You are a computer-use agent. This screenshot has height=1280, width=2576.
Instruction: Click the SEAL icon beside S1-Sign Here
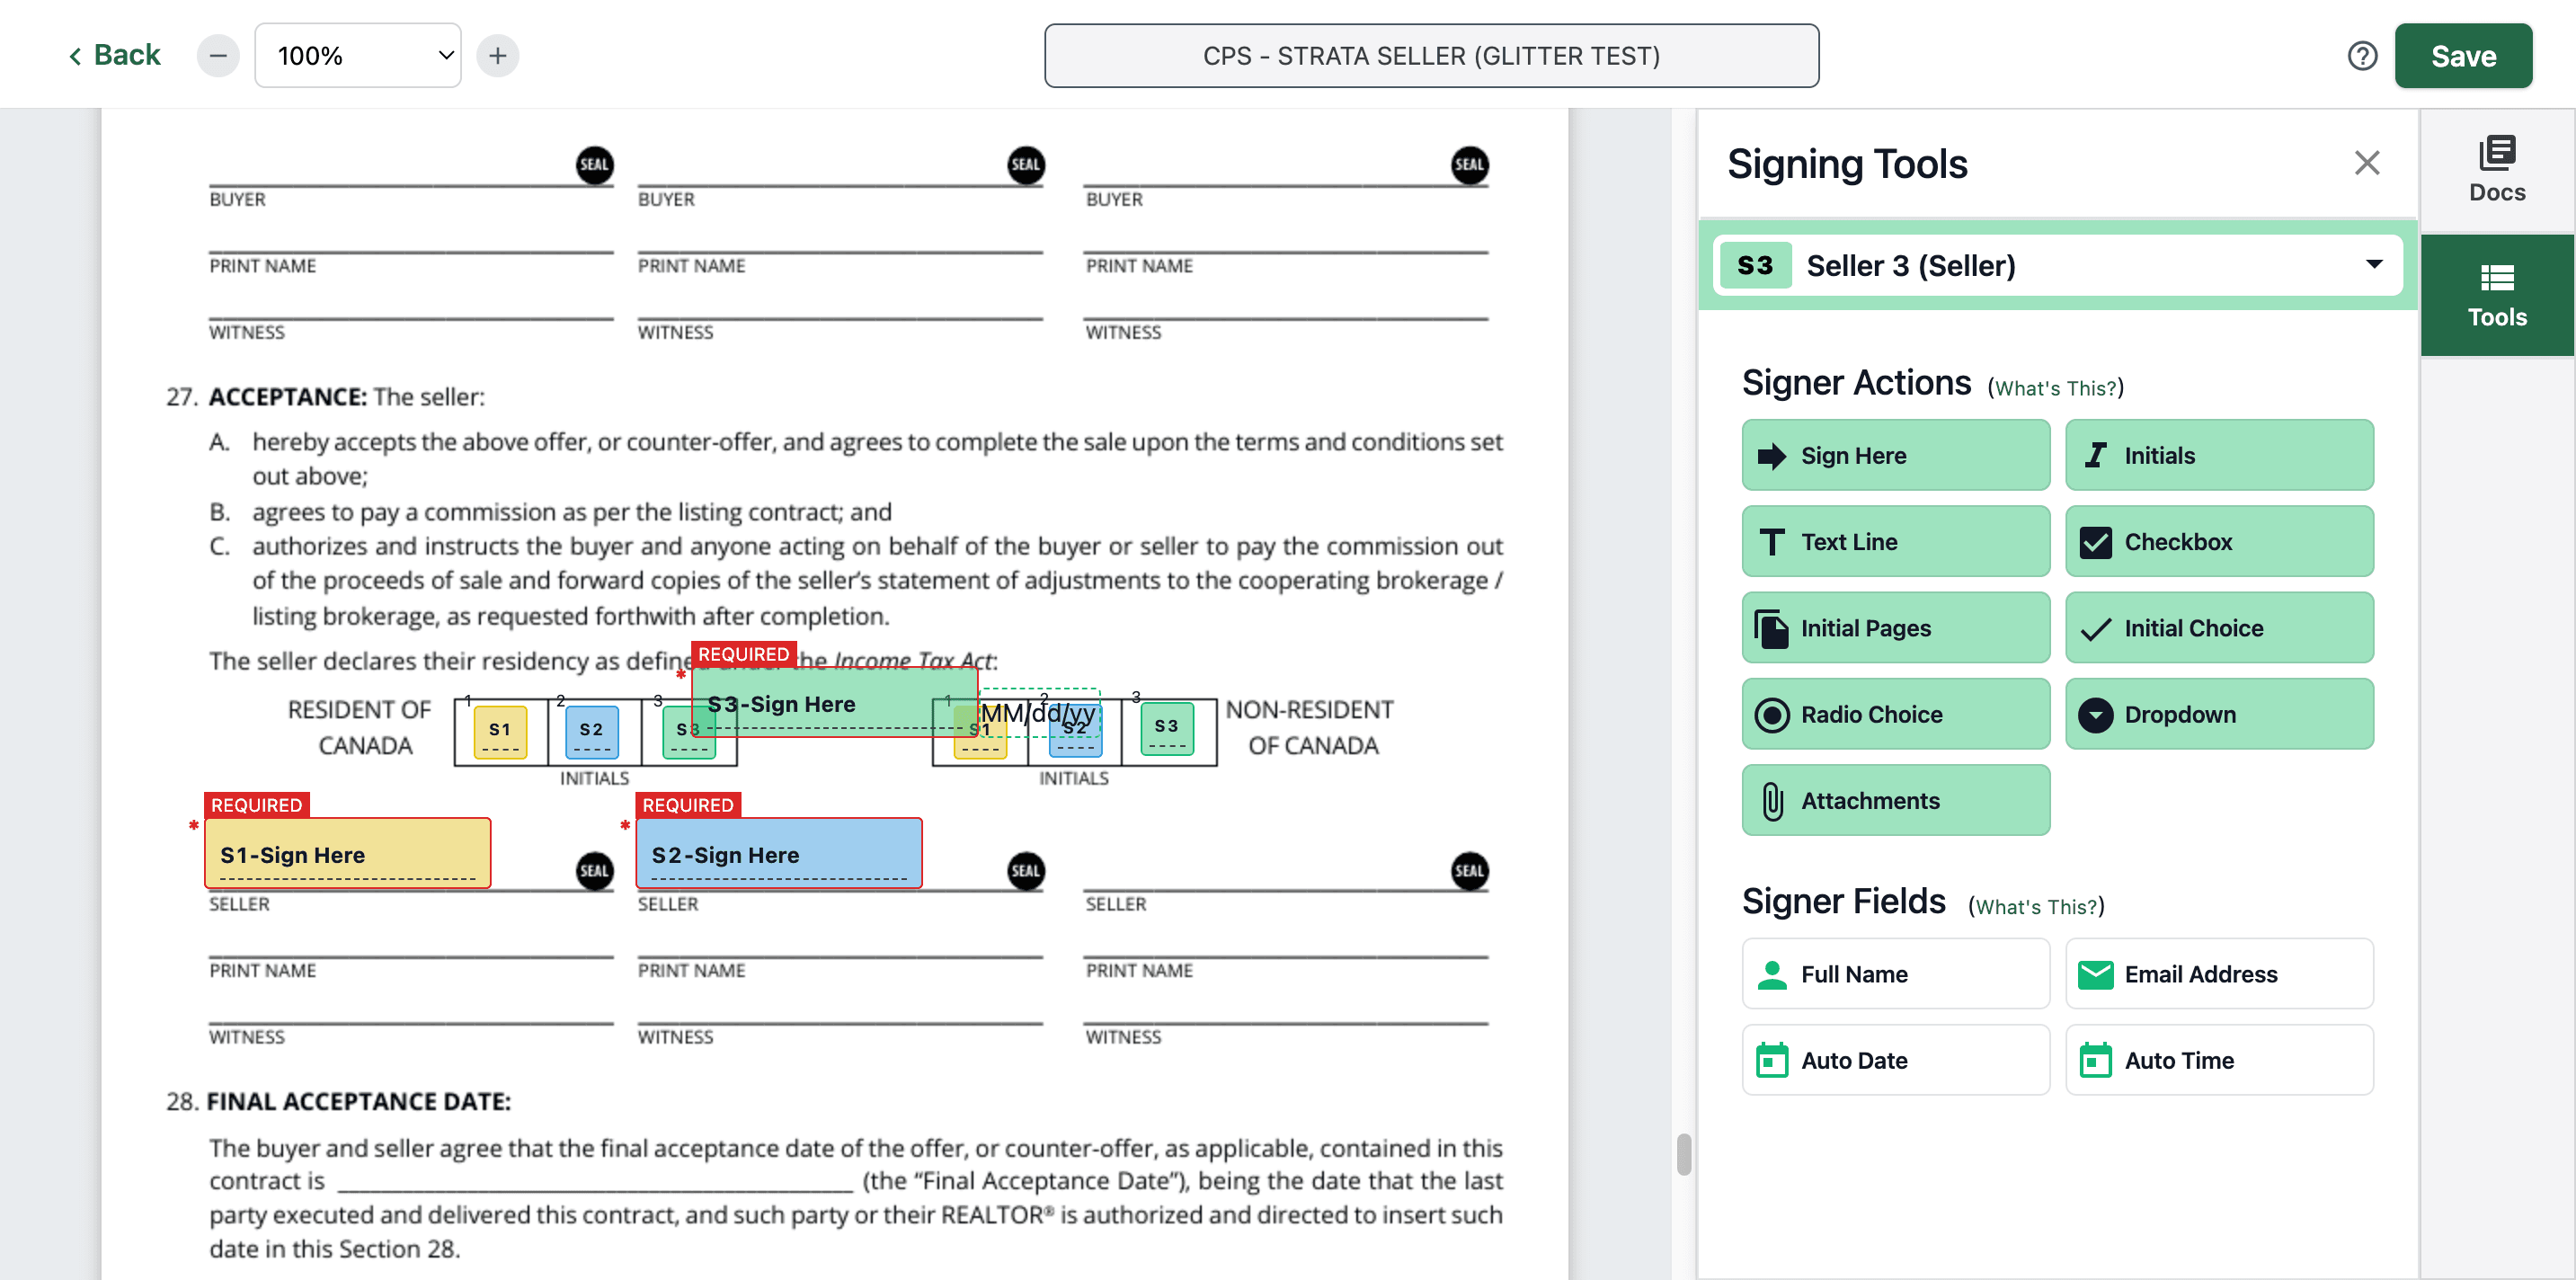click(594, 870)
